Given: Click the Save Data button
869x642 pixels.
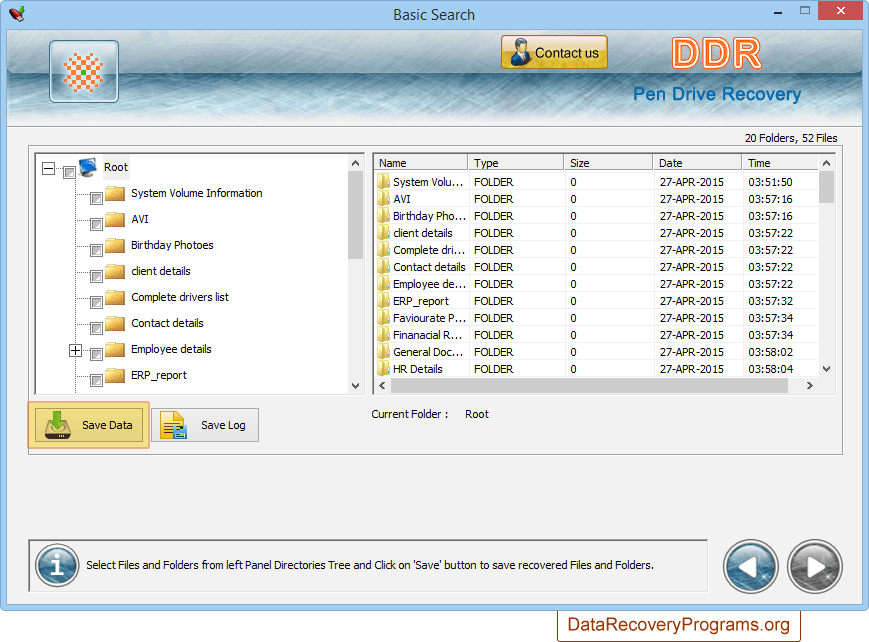Looking at the screenshot, I should point(89,425).
